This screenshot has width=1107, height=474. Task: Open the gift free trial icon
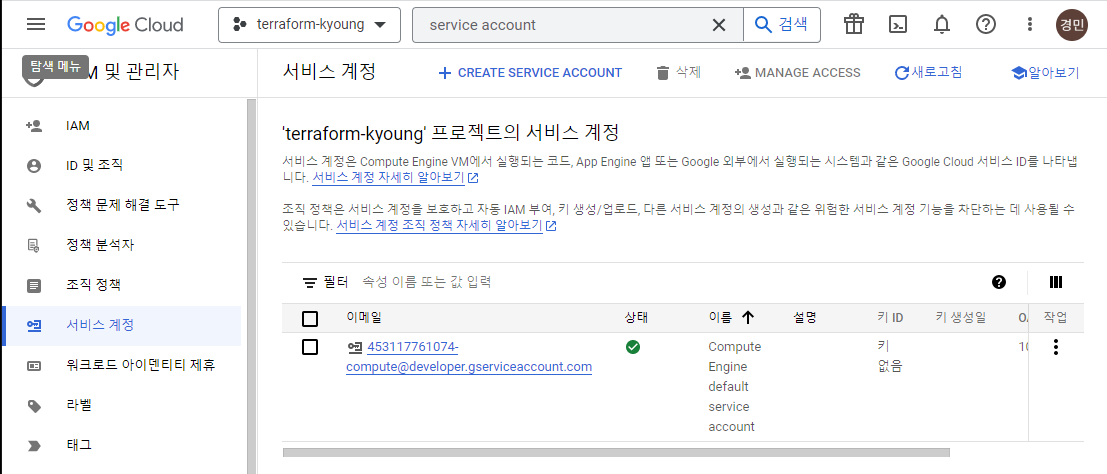coord(854,25)
